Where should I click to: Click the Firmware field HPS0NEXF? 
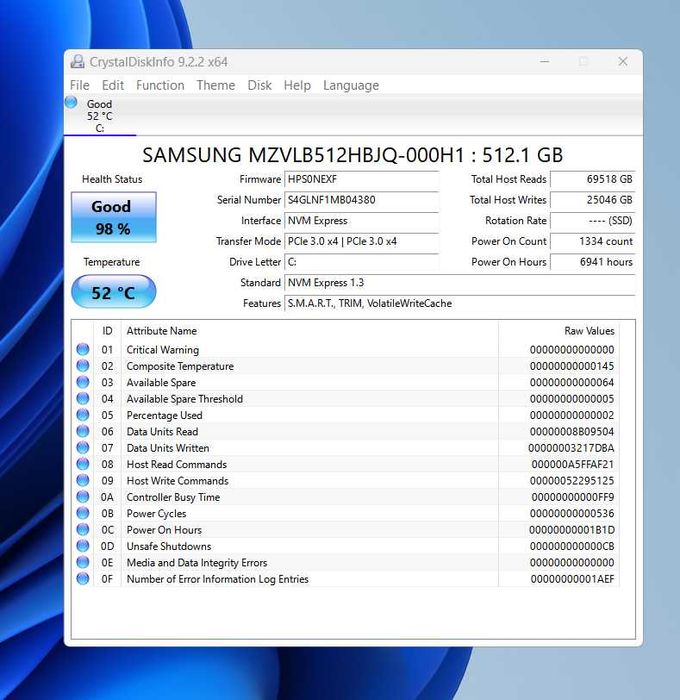(362, 179)
